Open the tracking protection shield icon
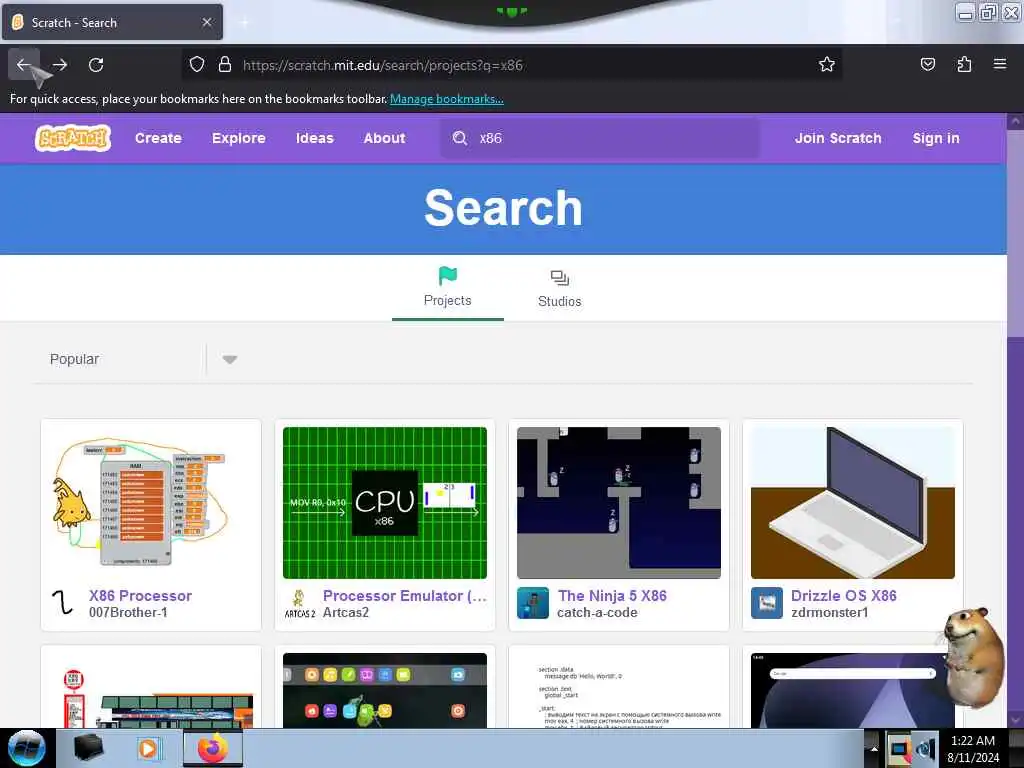This screenshot has width=1024, height=768. coord(197,65)
